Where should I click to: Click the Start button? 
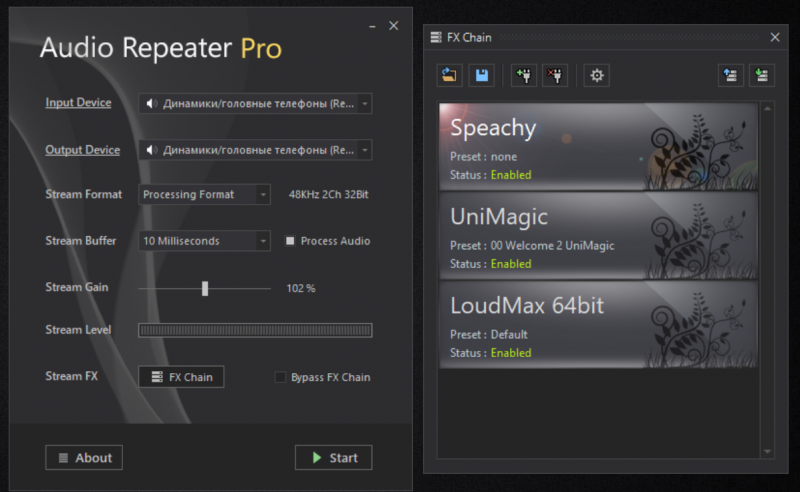(334, 458)
